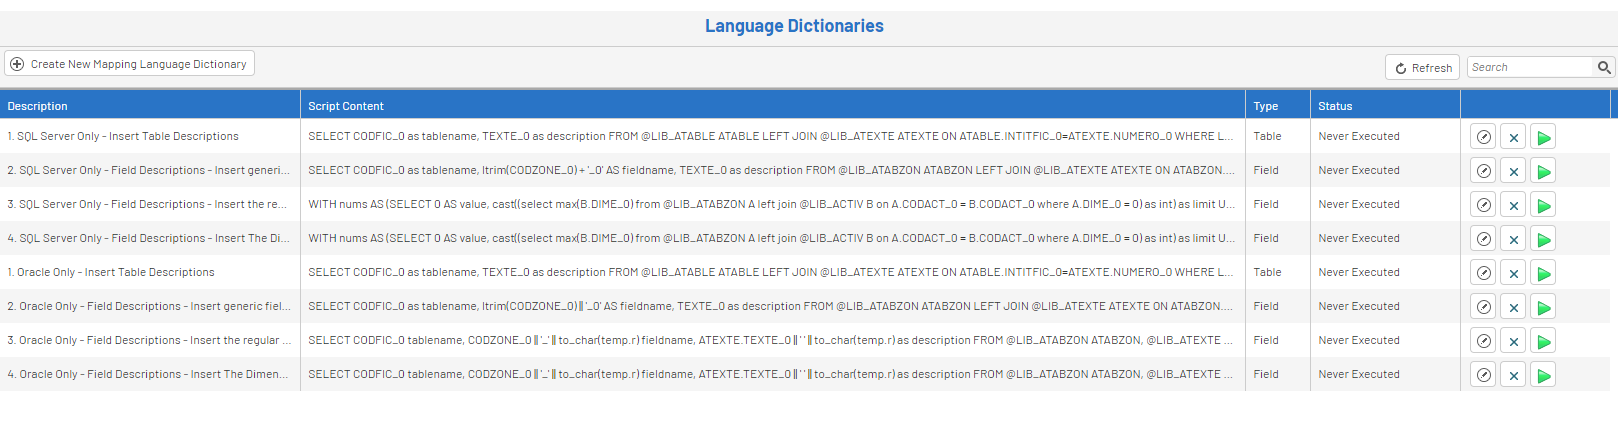Run the '1. SQL Server Only - Insert Table Descriptions' script
The height and width of the screenshot is (424, 1618).
1543,138
